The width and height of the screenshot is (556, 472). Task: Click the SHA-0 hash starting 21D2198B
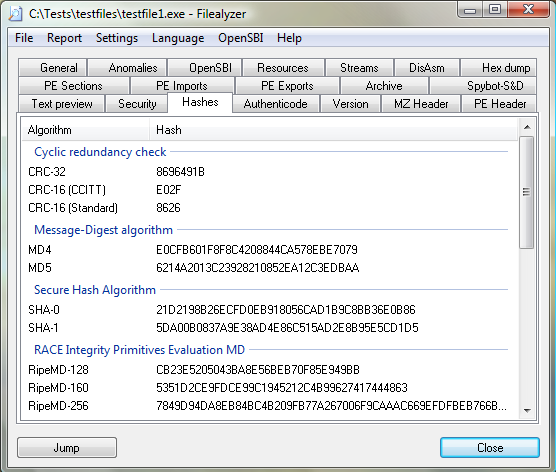coord(286,310)
